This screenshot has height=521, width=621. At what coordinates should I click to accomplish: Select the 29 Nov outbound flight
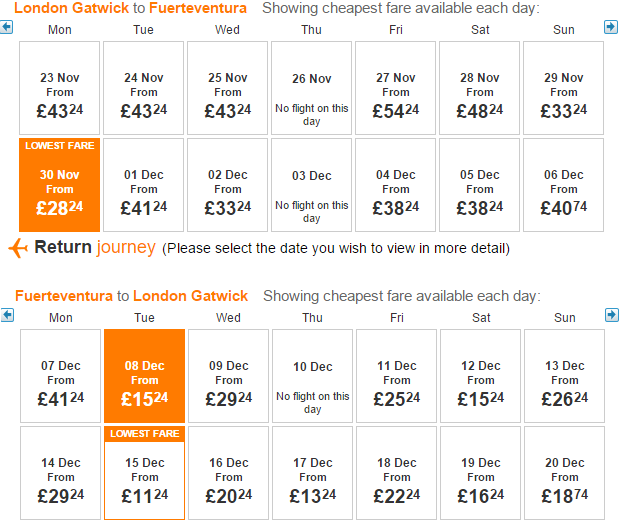[563, 88]
